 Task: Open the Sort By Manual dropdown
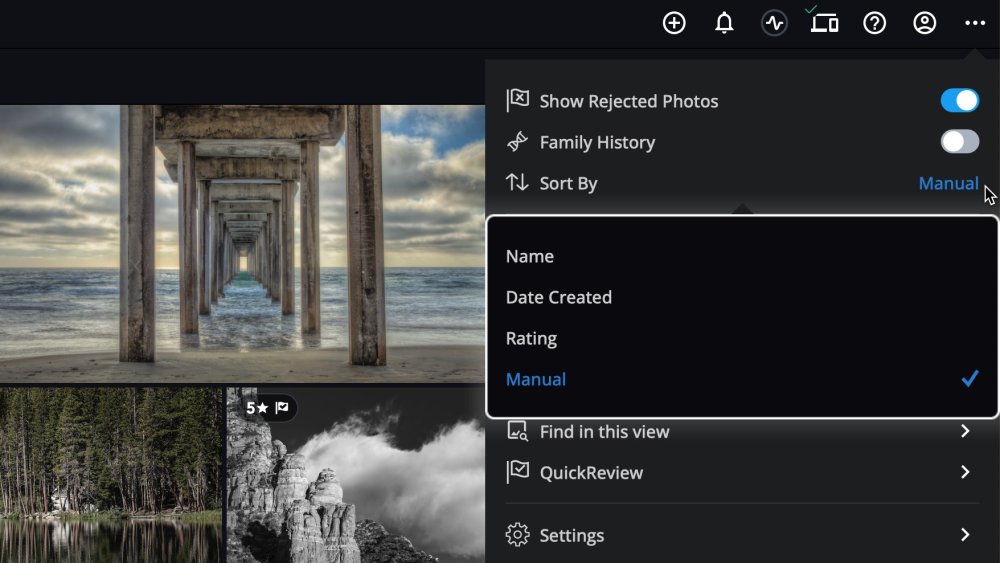coord(947,183)
